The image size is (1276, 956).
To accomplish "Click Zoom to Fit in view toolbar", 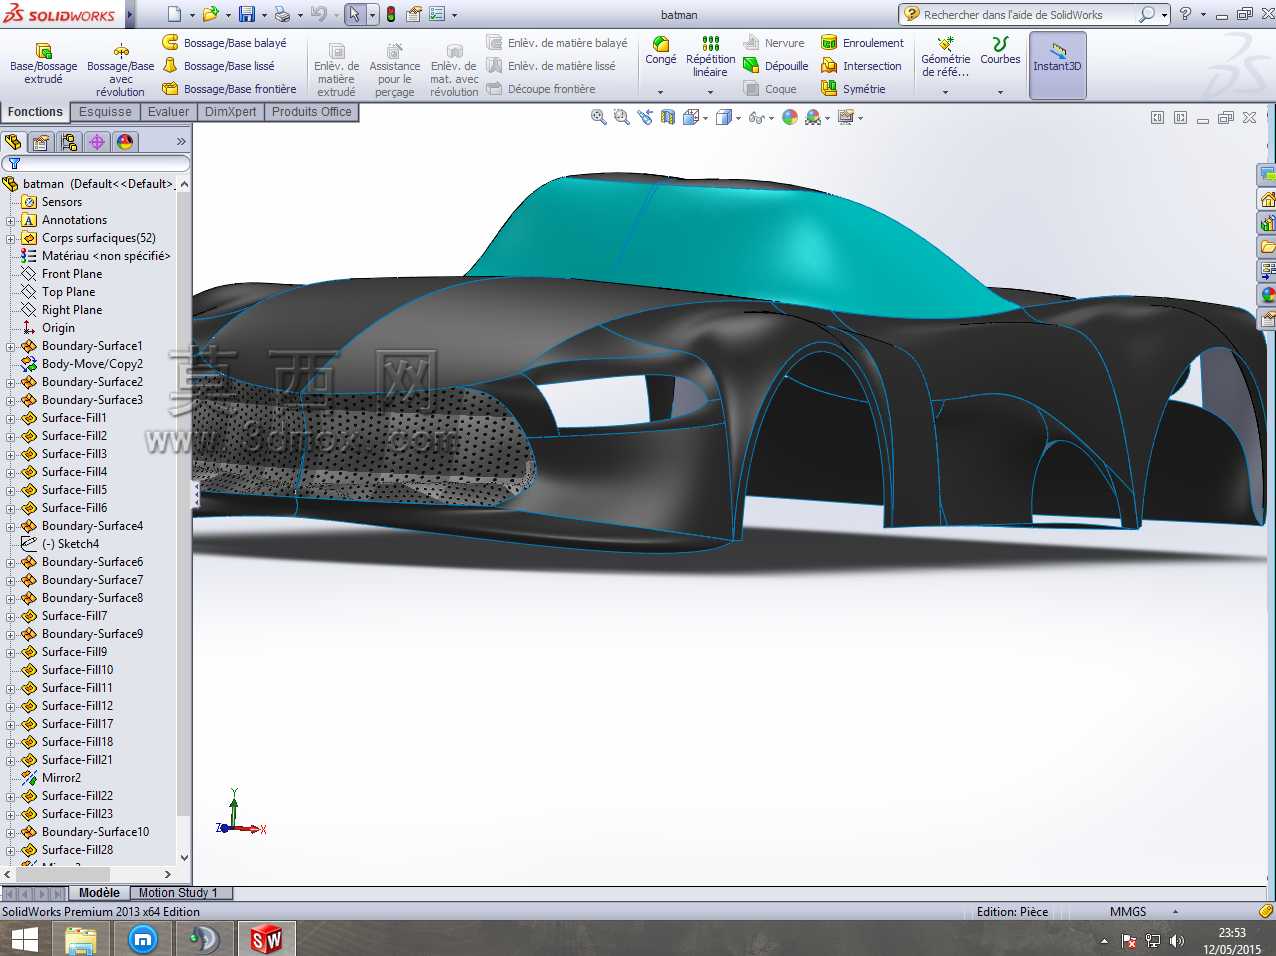I will click(598, 117).
